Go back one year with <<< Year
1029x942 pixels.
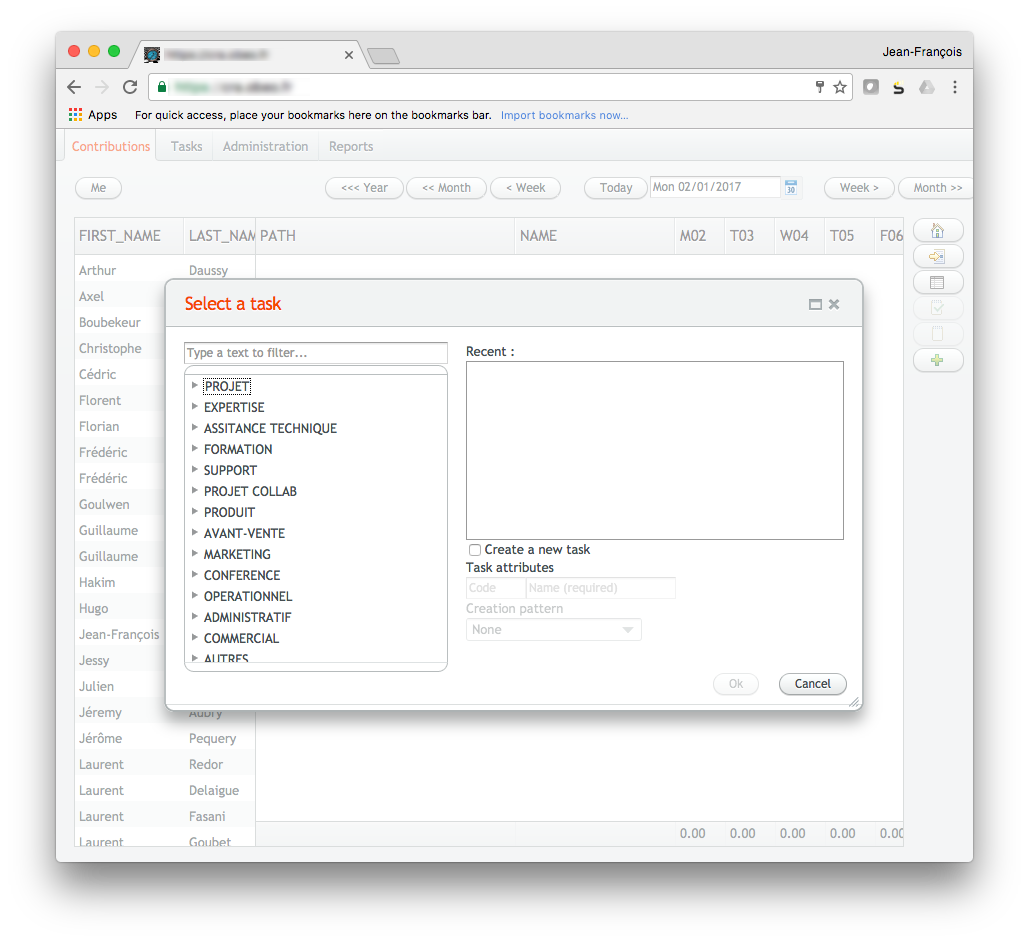(x=364, y=188)
